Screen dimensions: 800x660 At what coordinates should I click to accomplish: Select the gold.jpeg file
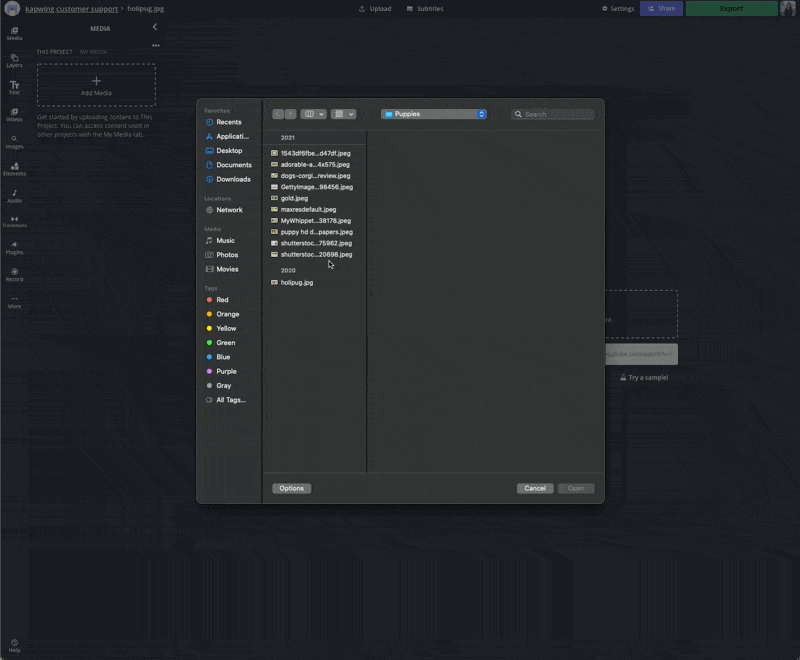tap(294, 198)
